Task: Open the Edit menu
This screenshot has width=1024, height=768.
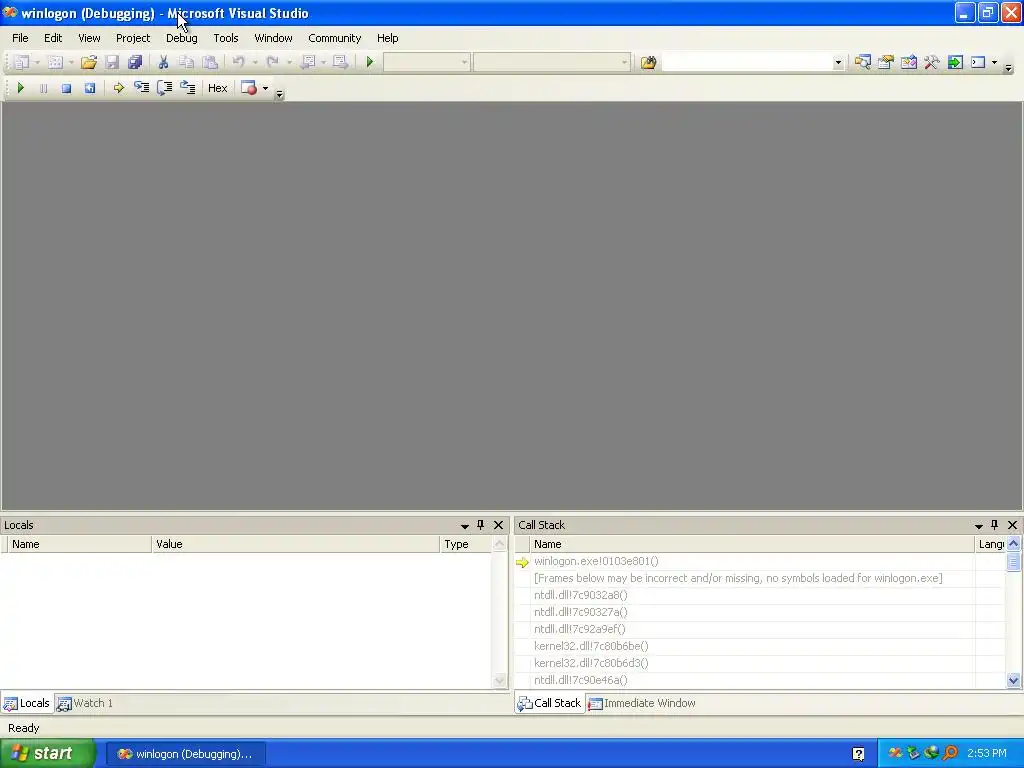Action: 53,38
